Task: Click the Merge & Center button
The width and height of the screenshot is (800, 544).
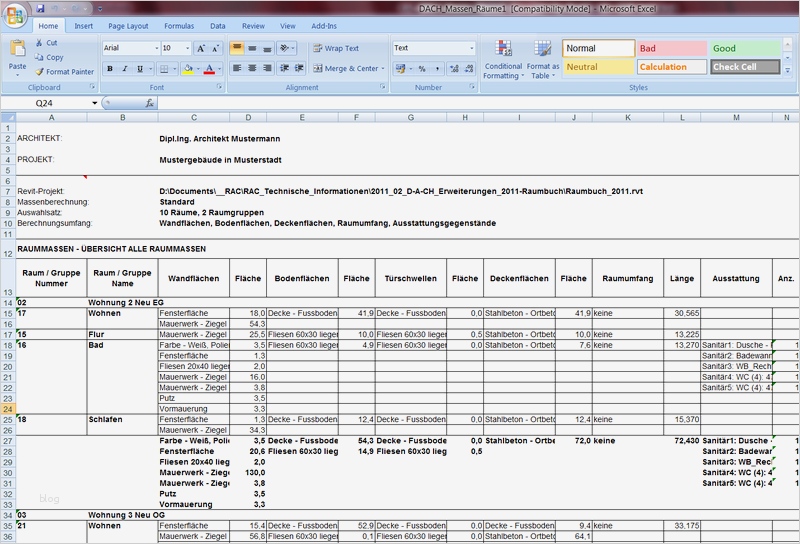Action: tap(345, 69)
